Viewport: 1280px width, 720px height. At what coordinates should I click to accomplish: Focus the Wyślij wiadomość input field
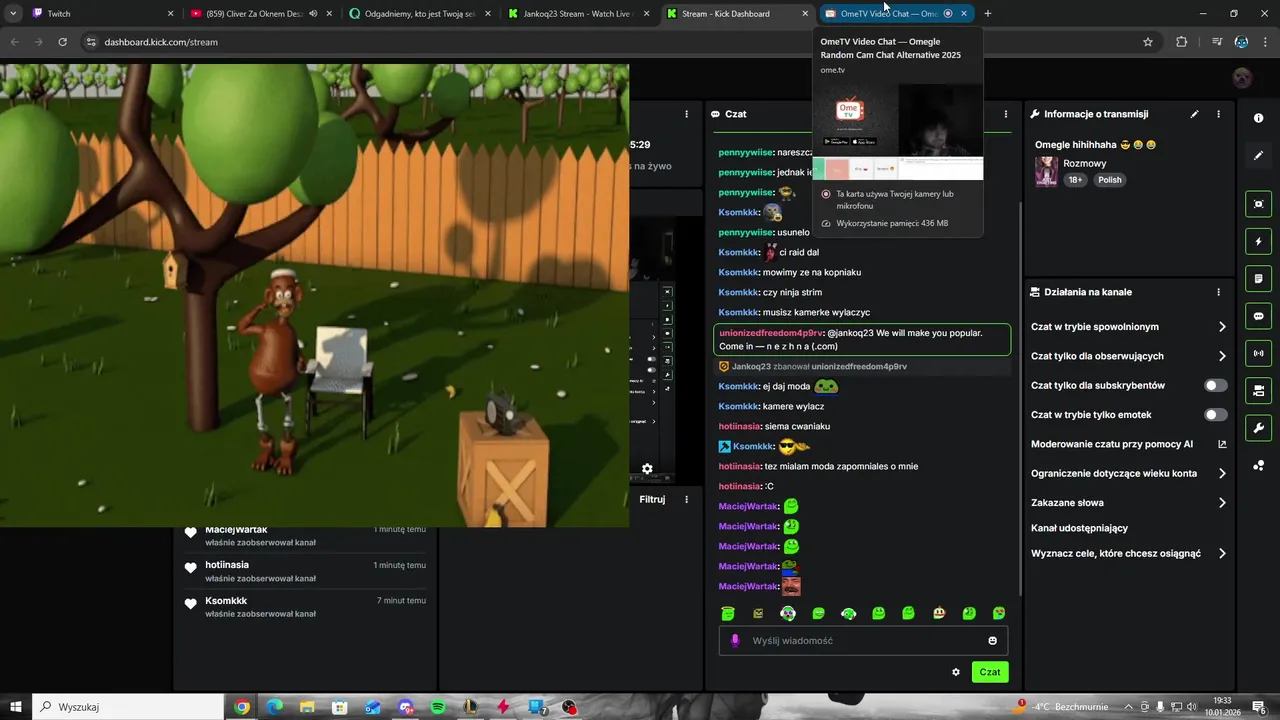click(863, 641)
